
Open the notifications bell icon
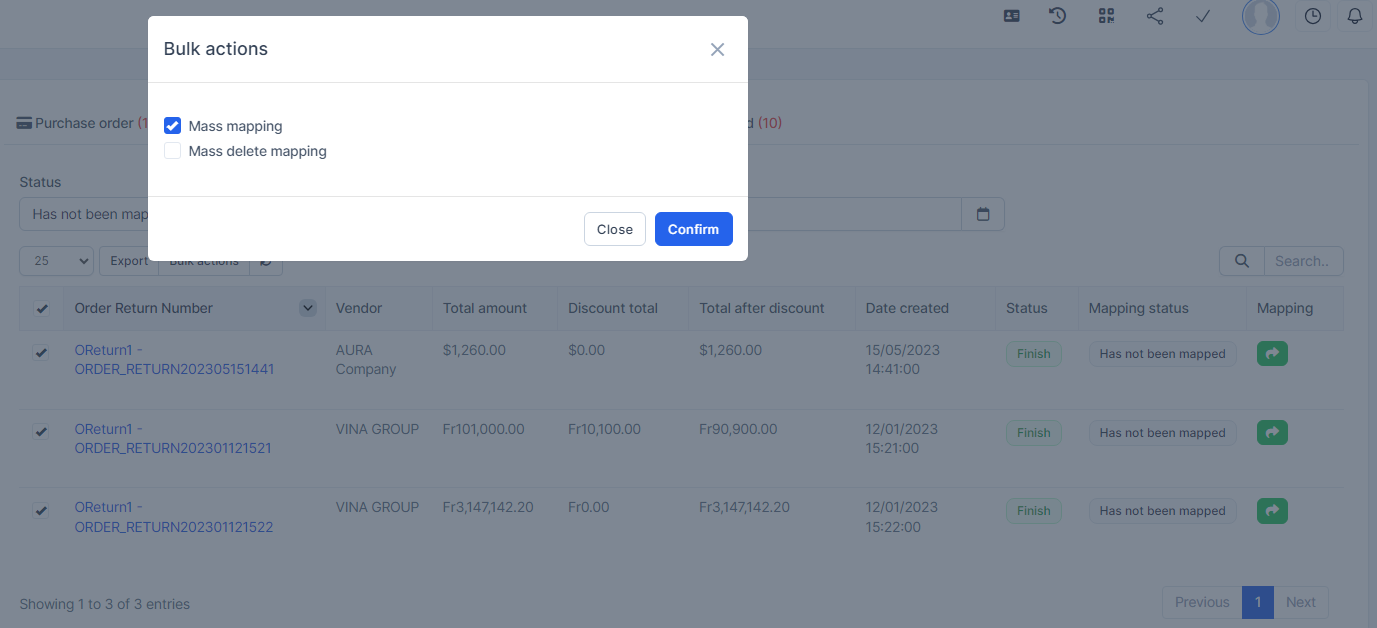click(1355, 16)
